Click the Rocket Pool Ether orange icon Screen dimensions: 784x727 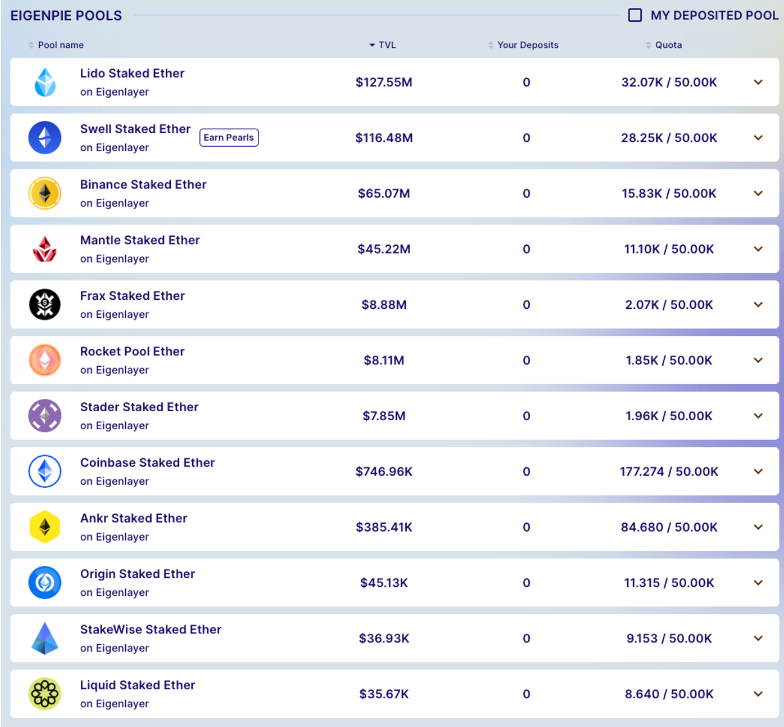[x=45, y=360]
